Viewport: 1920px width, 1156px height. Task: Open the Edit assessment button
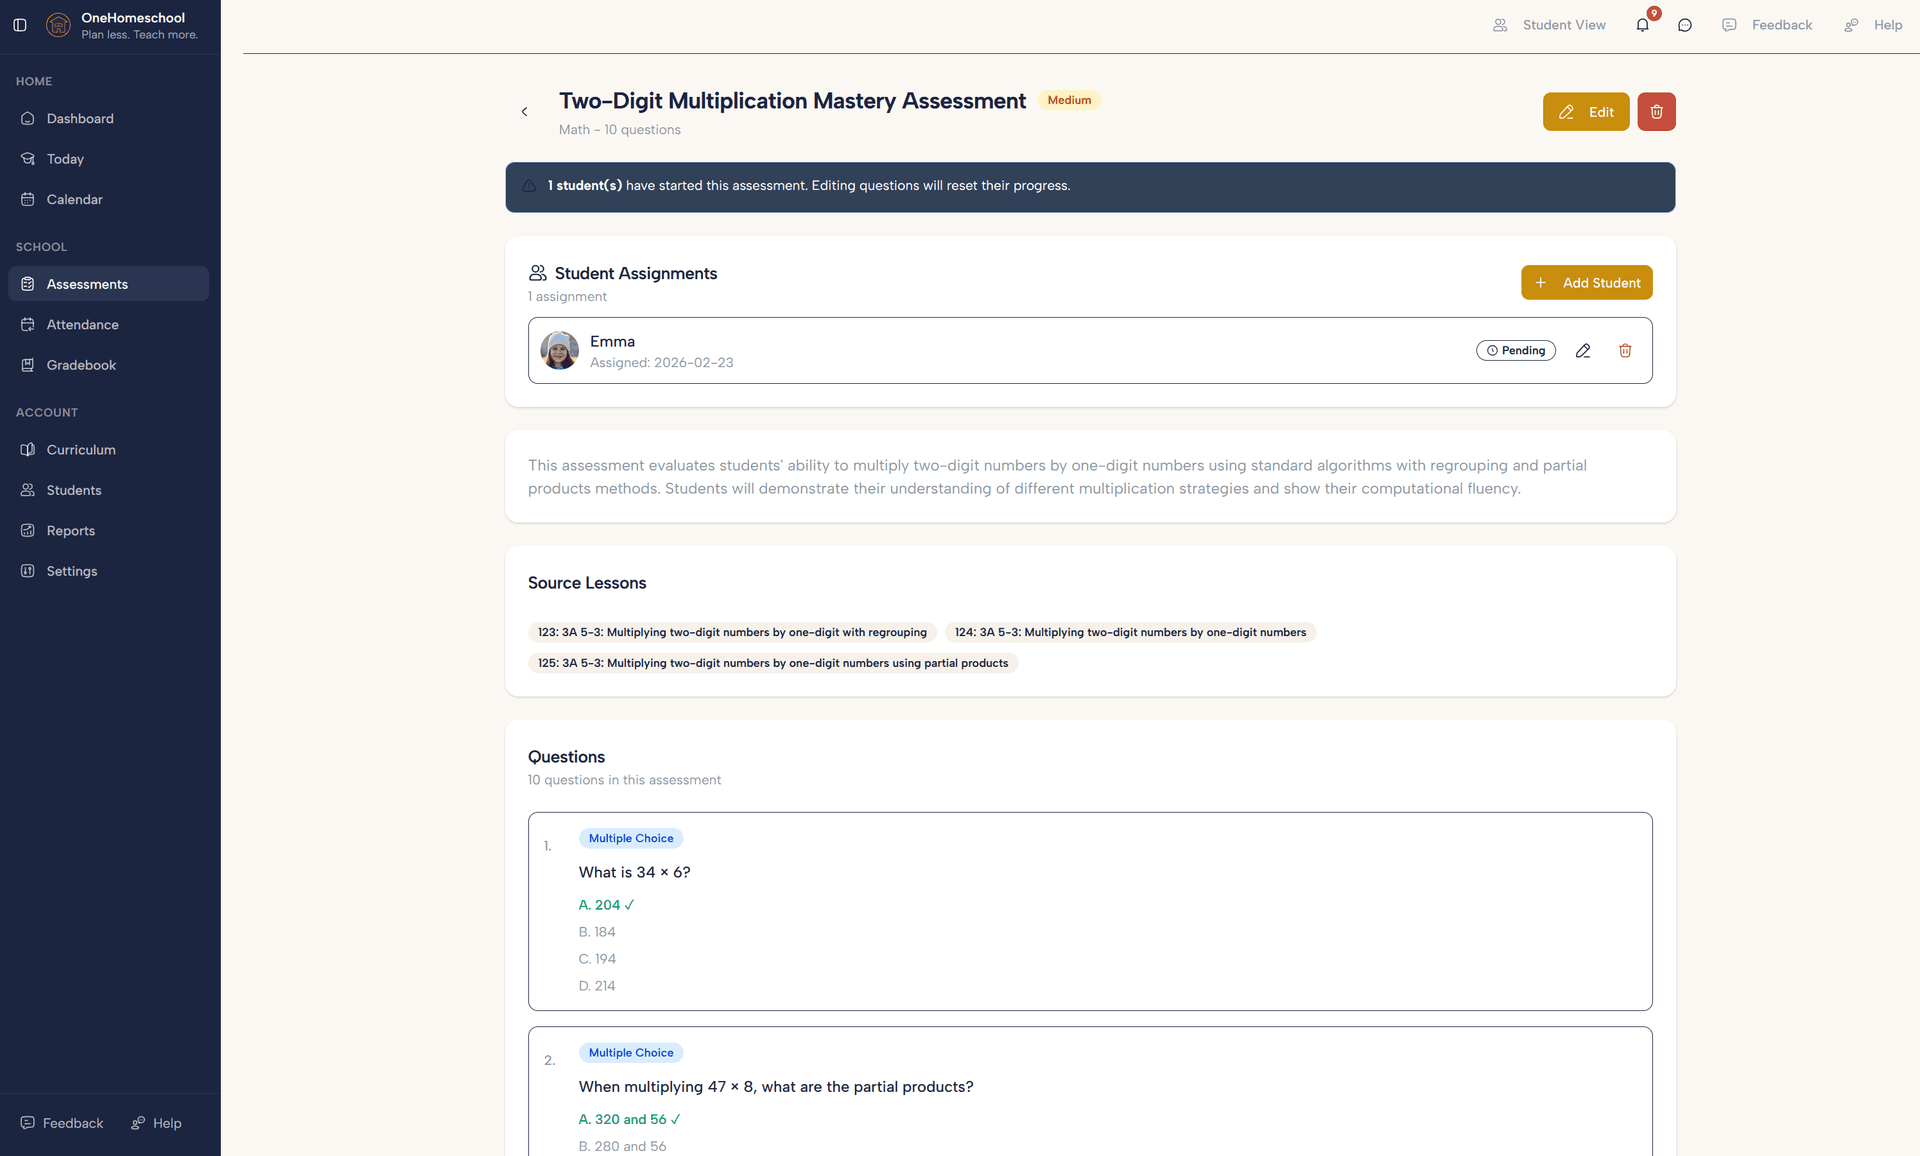point(1586,111)
